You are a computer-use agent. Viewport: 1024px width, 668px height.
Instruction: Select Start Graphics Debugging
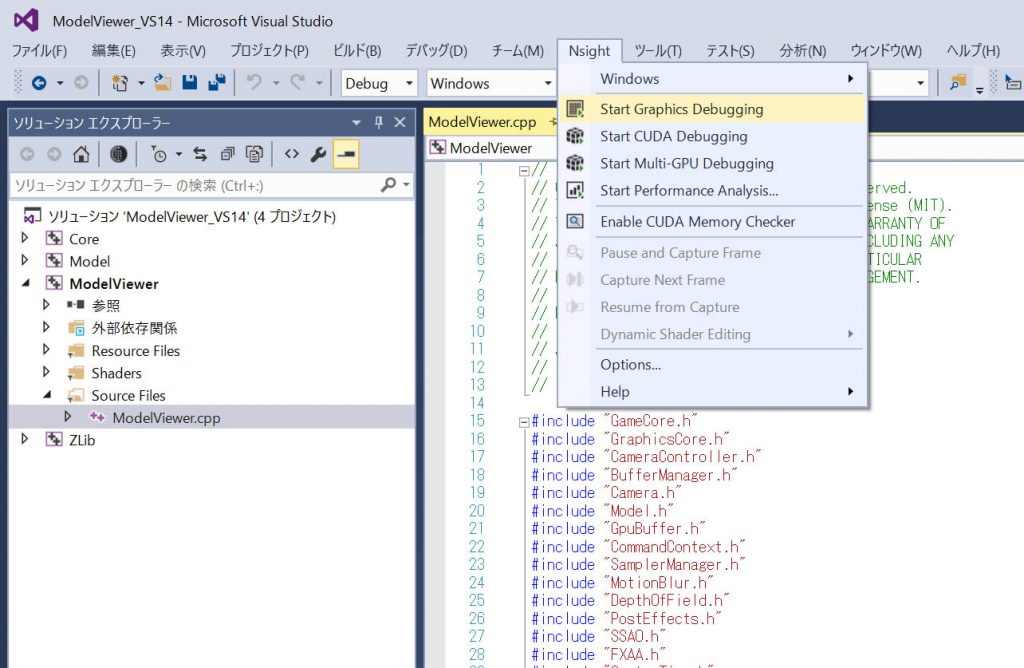[x=712, y=109]
